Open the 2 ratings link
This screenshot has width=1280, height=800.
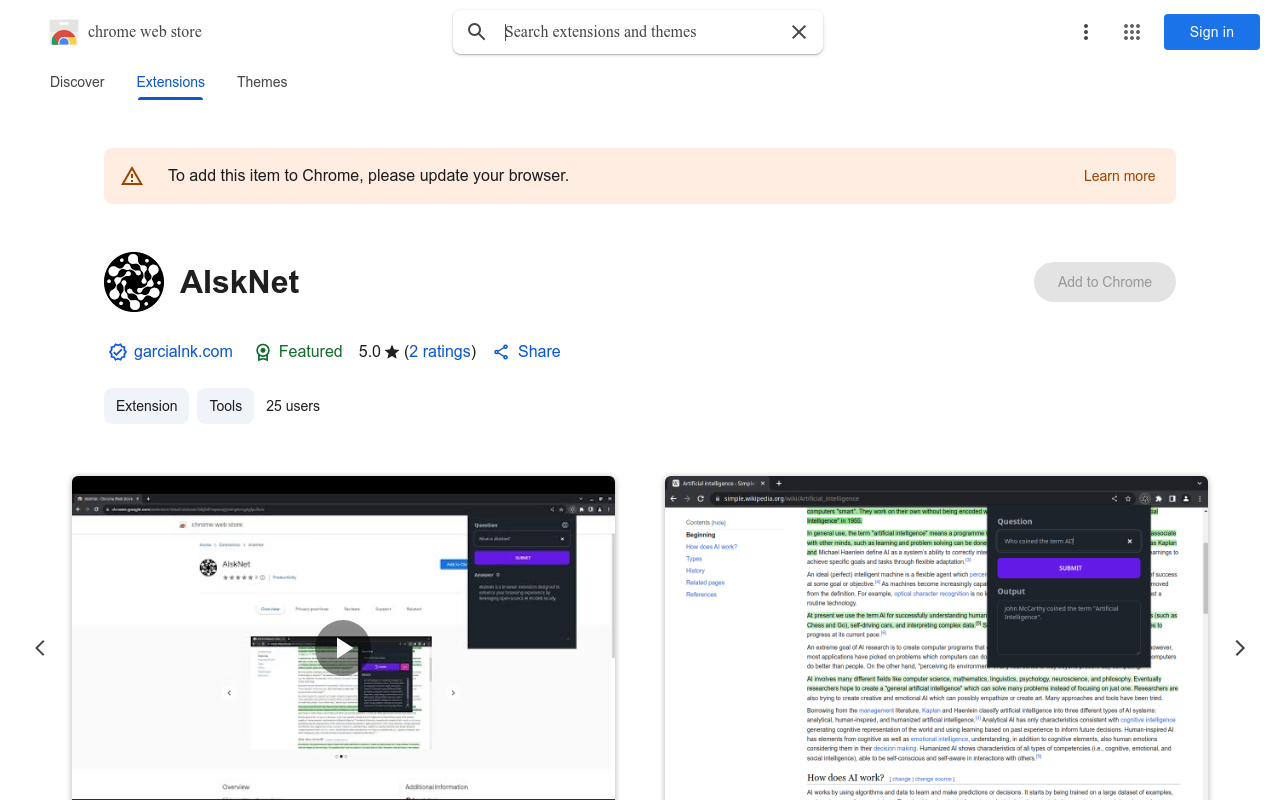[440, 352]
